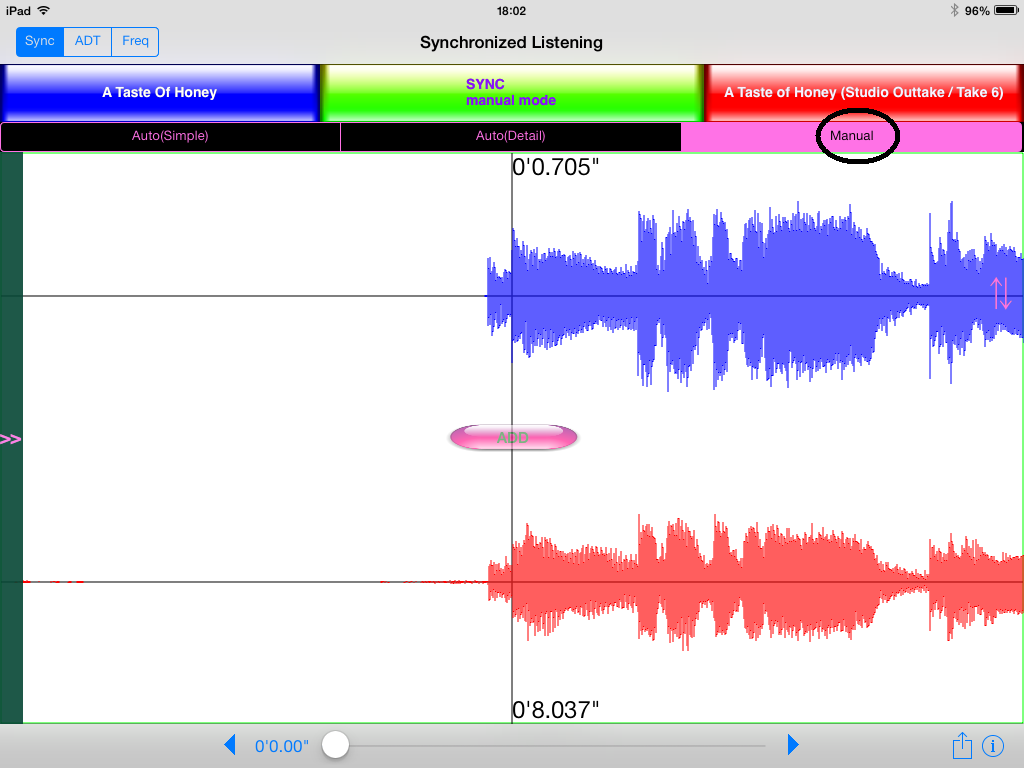Tap the dark green left side strip
This screenshot has height=768, width=1024.
tap(11, 438)
